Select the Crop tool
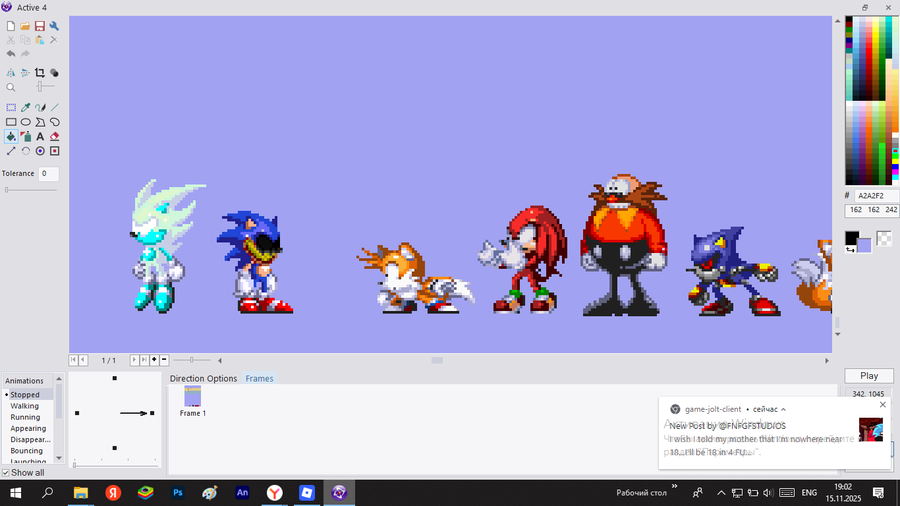Screen dimensions: 900x506 [x=40, y=73]
